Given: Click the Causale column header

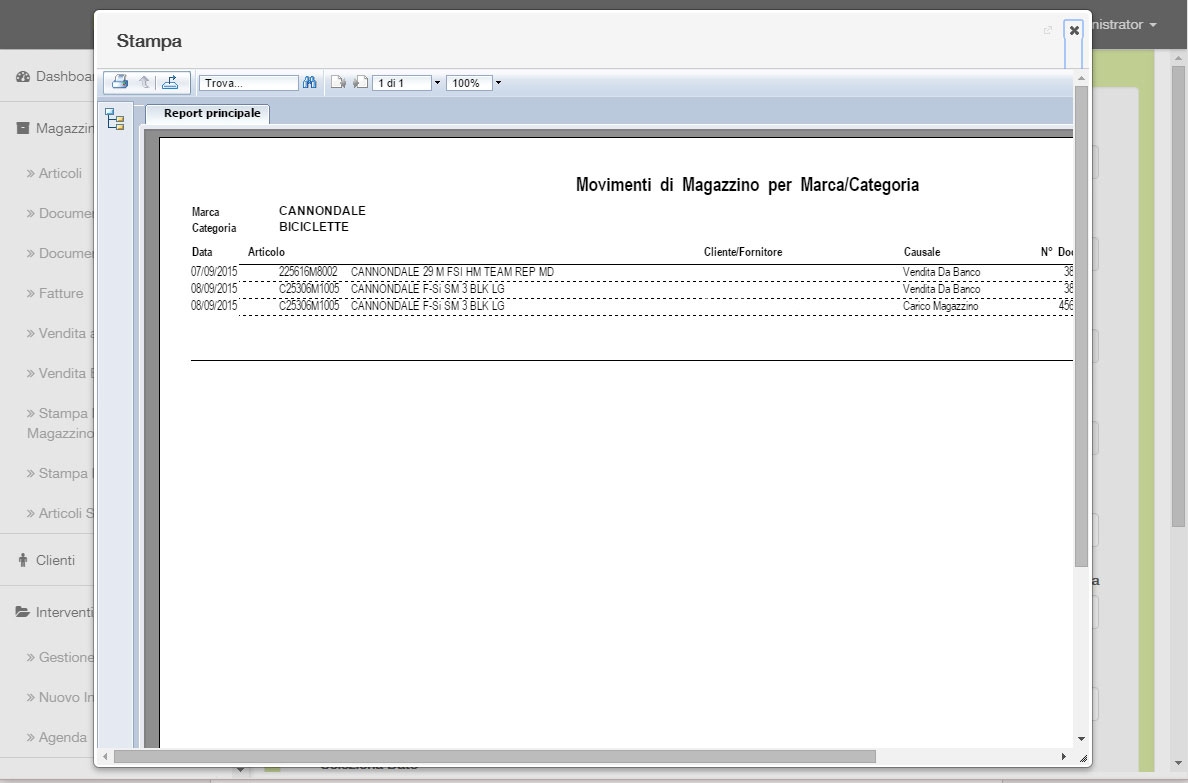Looking at the screenshot, I should pyautogui.click(x=921, y=252).
